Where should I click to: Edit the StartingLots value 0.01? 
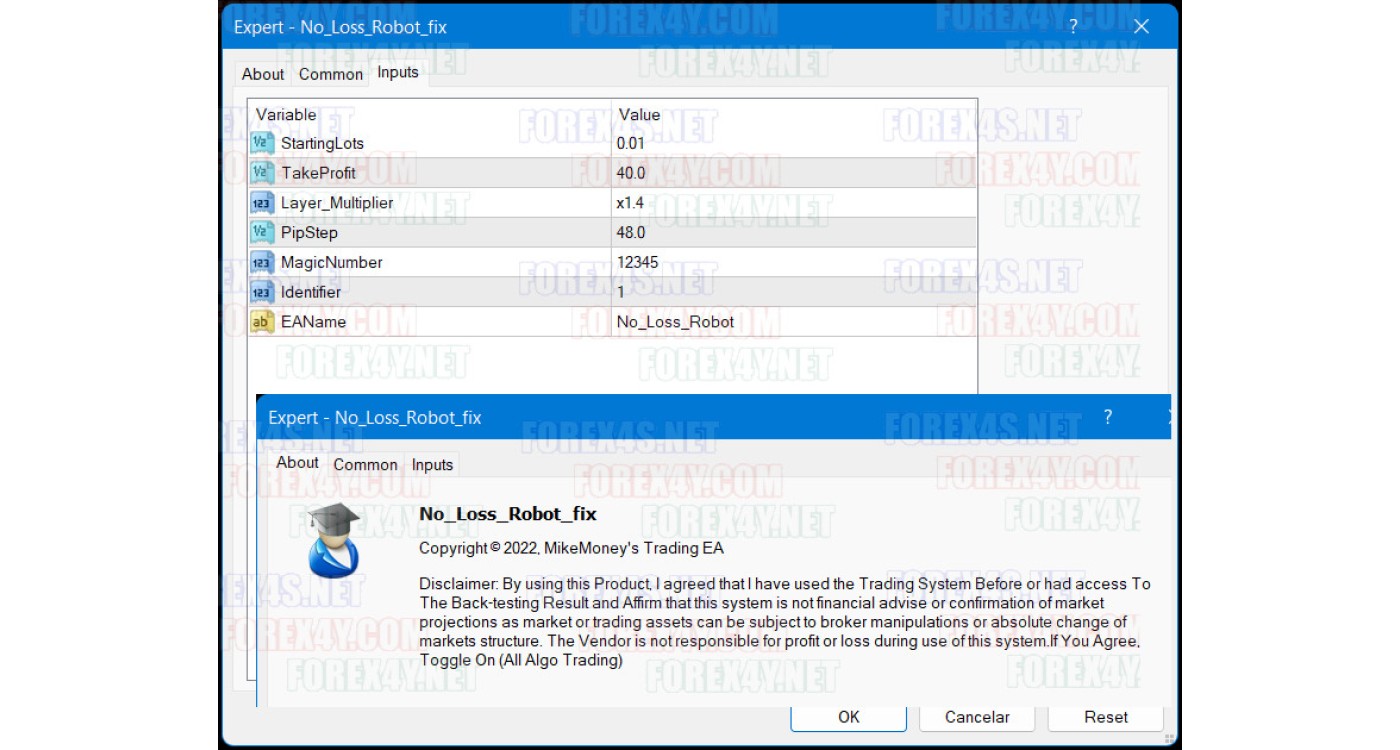tap(631, 143)
